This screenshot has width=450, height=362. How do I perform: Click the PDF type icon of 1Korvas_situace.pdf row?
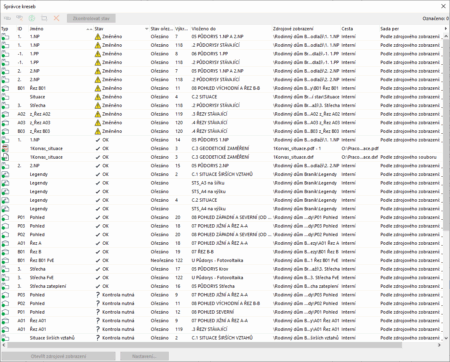tap(5, 149)
